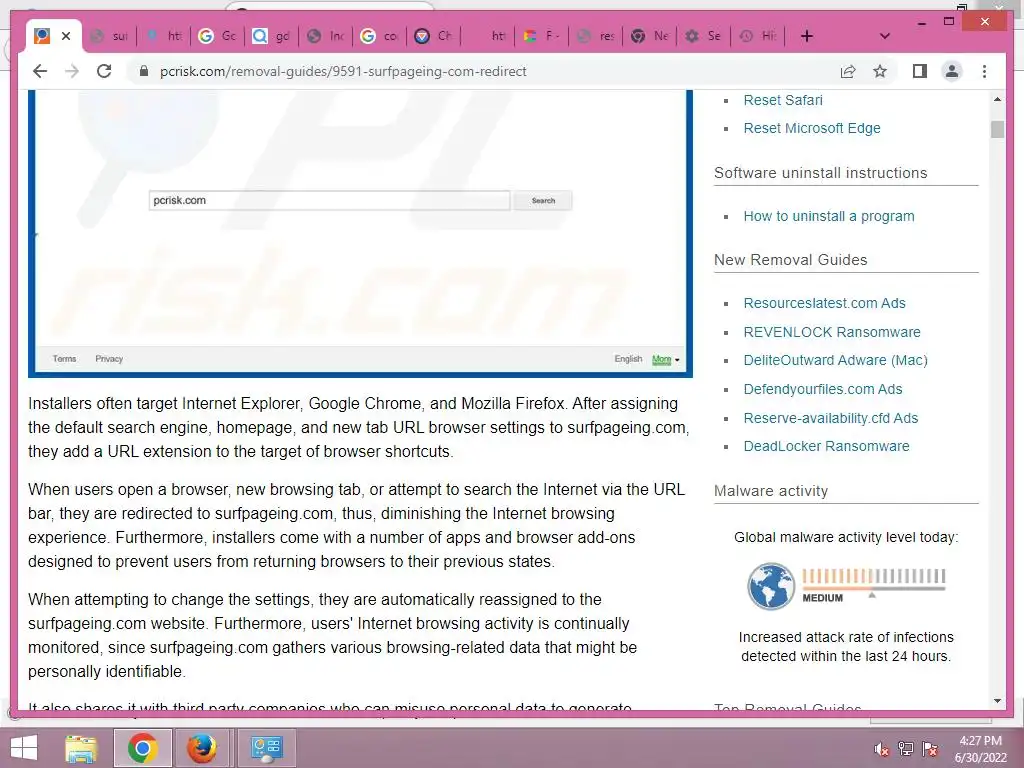The width and height of the screenshot is (1024, 768).
Task: Open Defendyourfiles.com Ads guide
Action: pos(822,389)
